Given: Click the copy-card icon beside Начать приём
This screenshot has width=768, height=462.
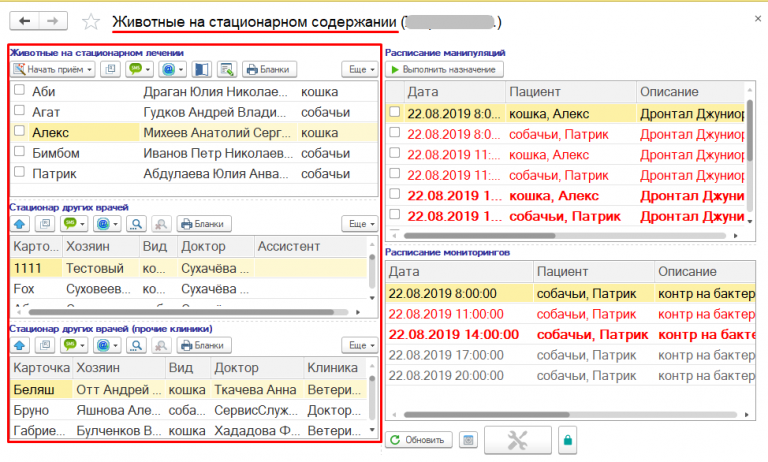Looking at the screenshot, I should click(110, 69).
